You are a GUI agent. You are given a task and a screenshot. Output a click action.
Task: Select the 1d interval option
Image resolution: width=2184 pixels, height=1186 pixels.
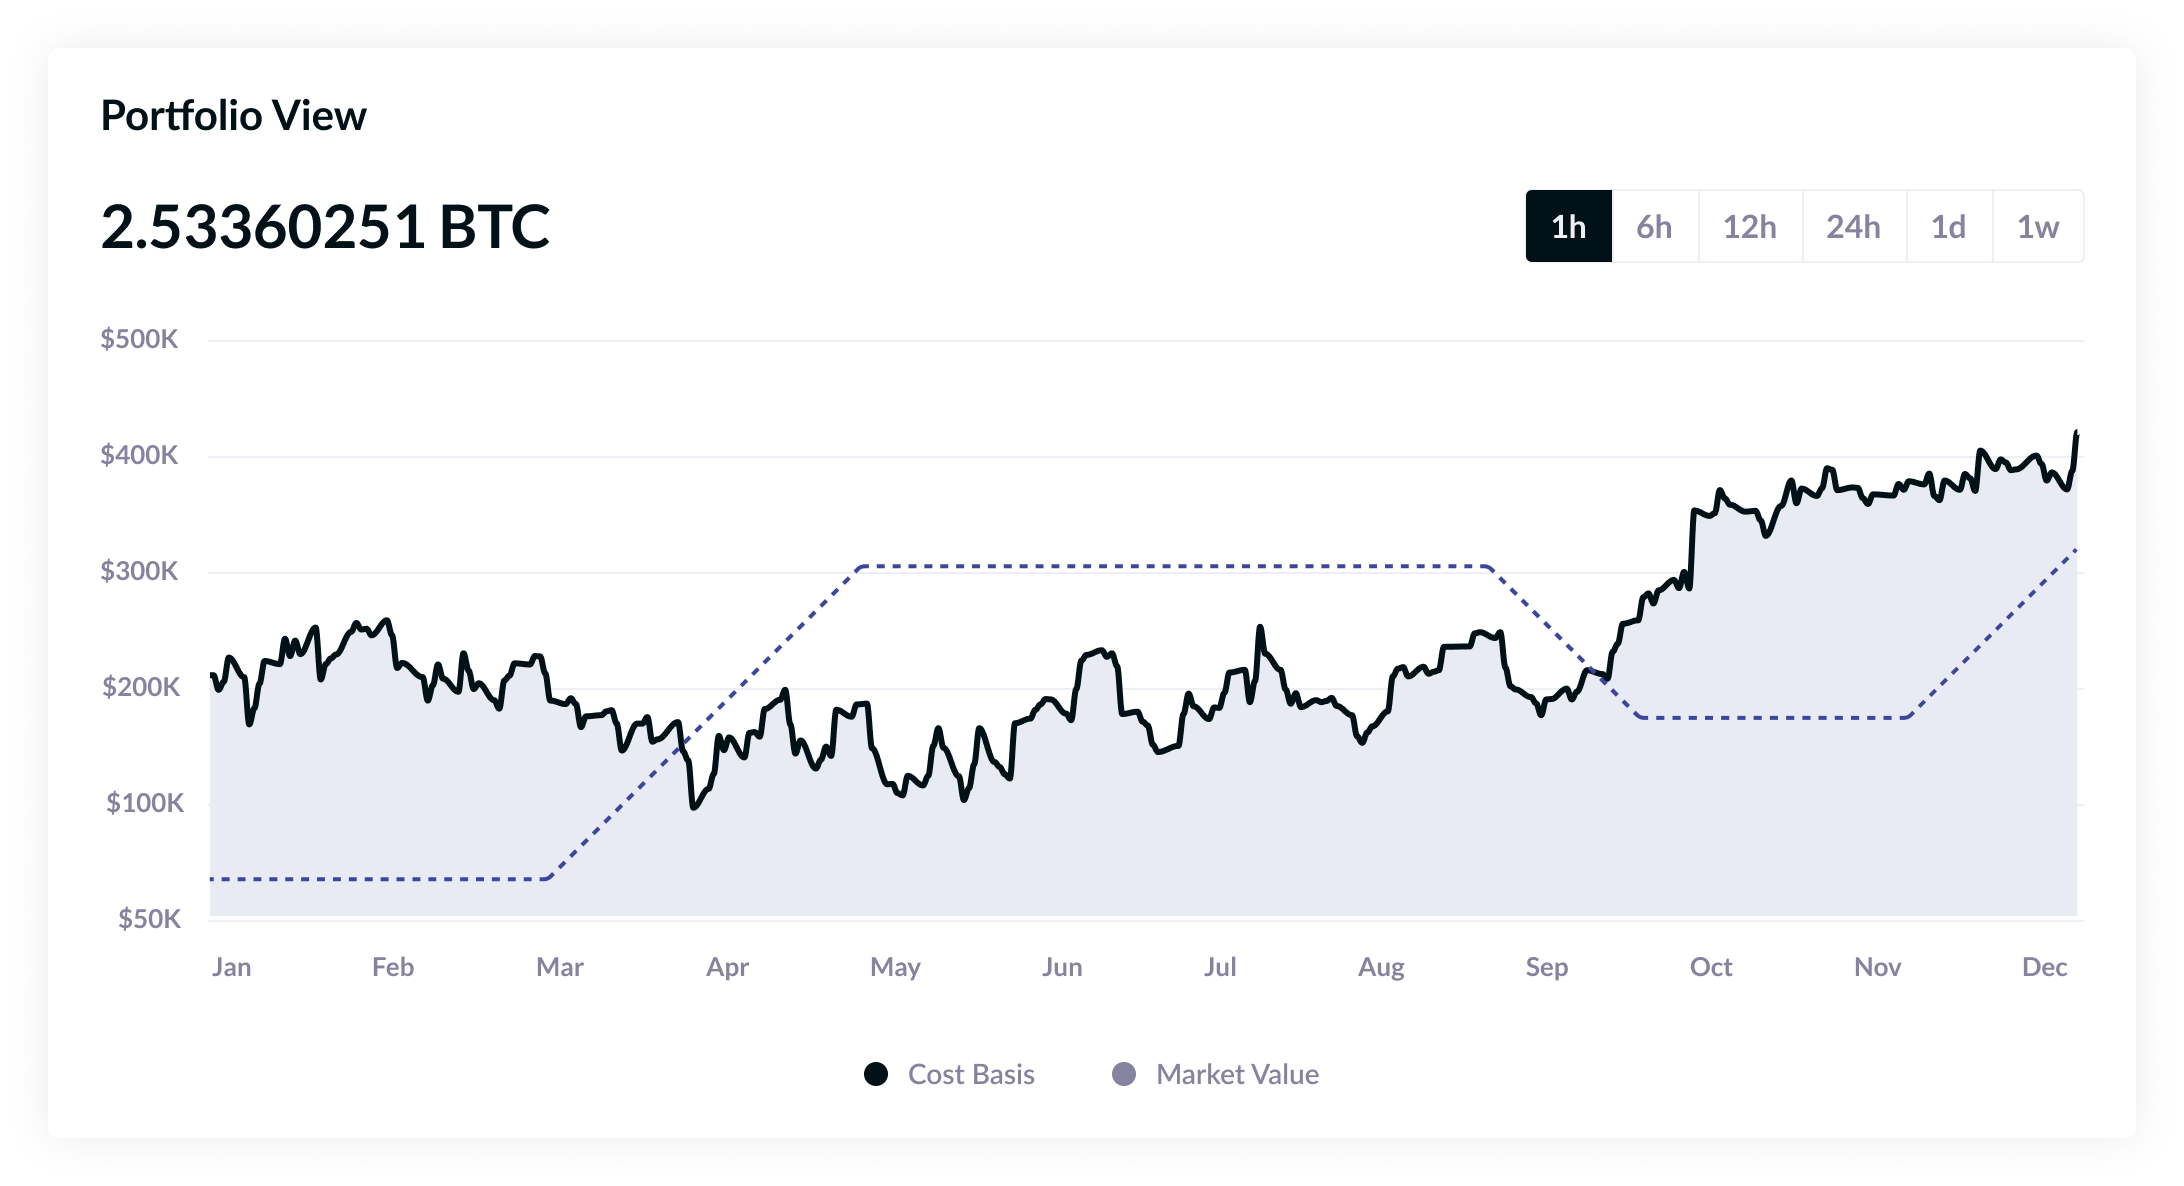[x=1949, y=227]
